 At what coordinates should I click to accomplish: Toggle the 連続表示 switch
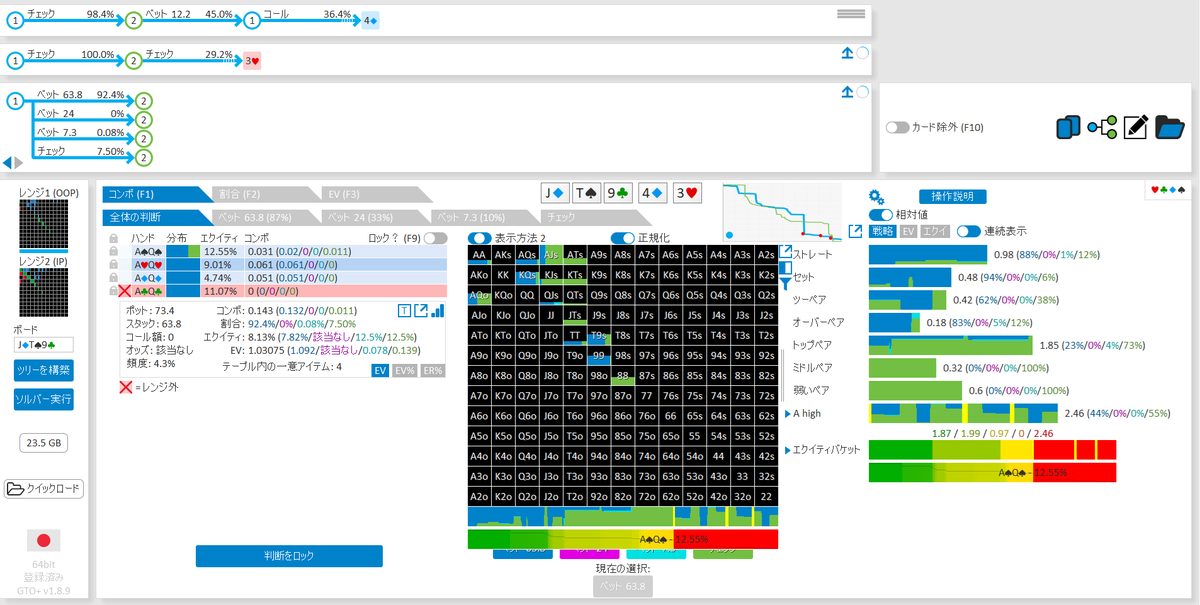(968, 231)
